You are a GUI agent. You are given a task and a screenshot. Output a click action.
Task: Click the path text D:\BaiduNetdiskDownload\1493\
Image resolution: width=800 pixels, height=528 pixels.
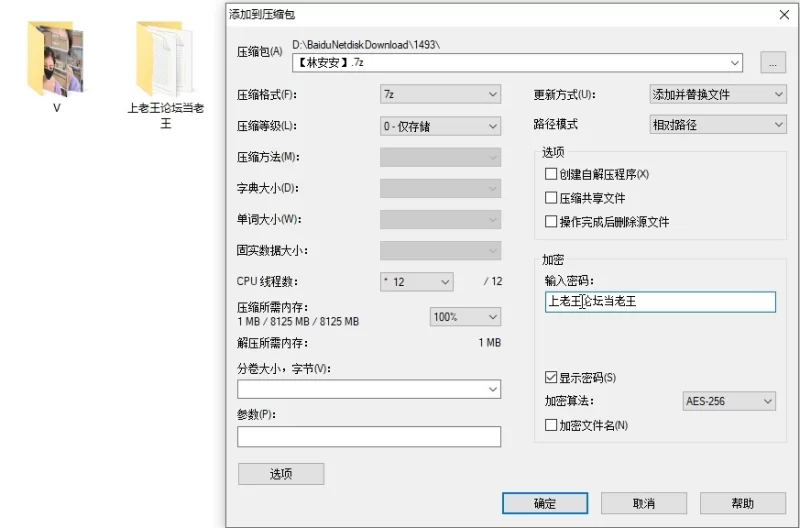[366, 45]
